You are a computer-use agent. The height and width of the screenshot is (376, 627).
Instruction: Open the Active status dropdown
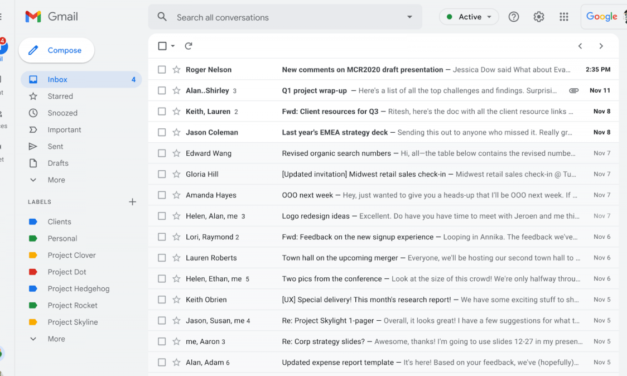click(469, 17)
